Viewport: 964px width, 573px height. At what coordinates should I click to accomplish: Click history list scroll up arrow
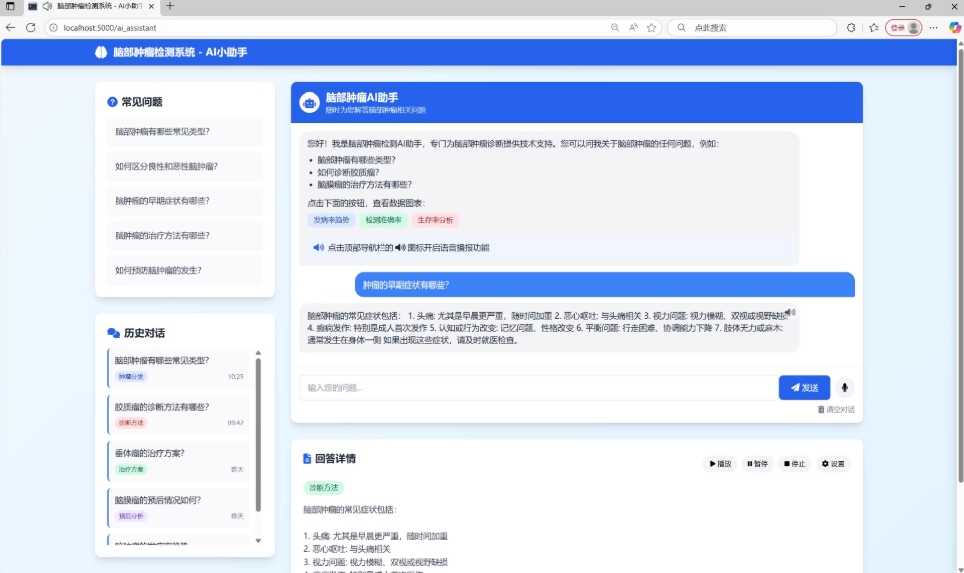[258, 353]
